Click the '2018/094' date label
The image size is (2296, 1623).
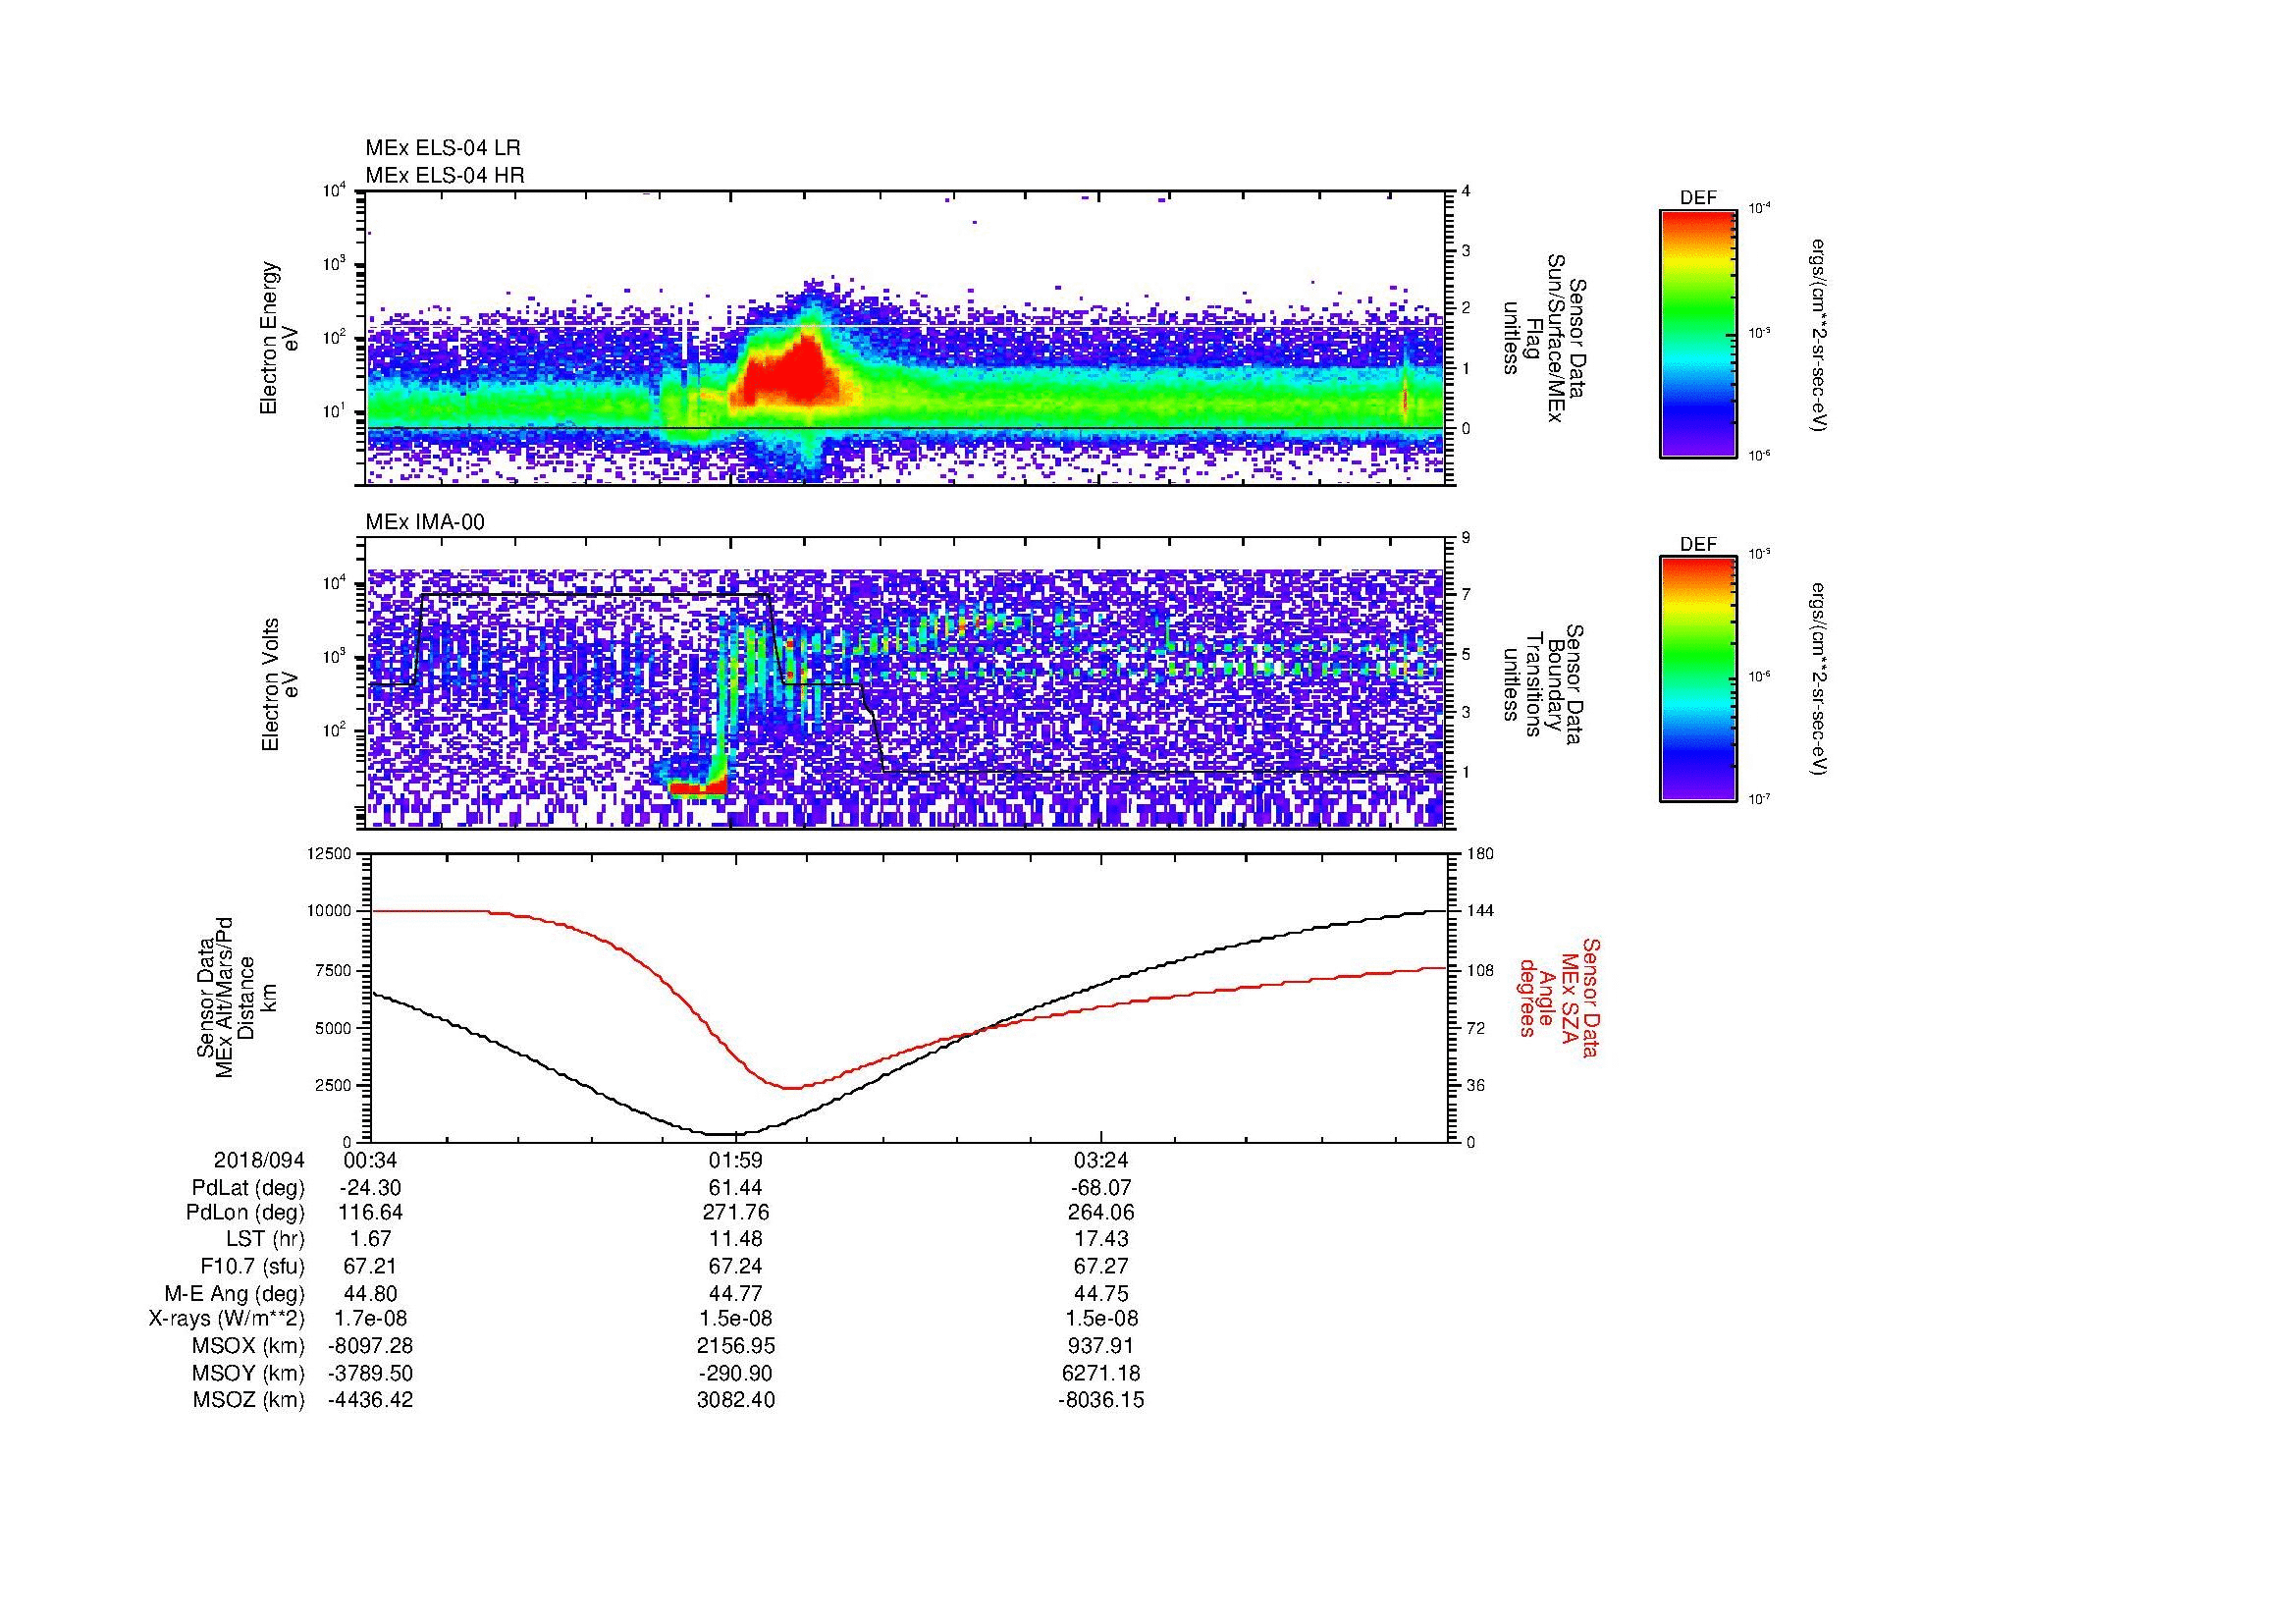[259, 1161]
